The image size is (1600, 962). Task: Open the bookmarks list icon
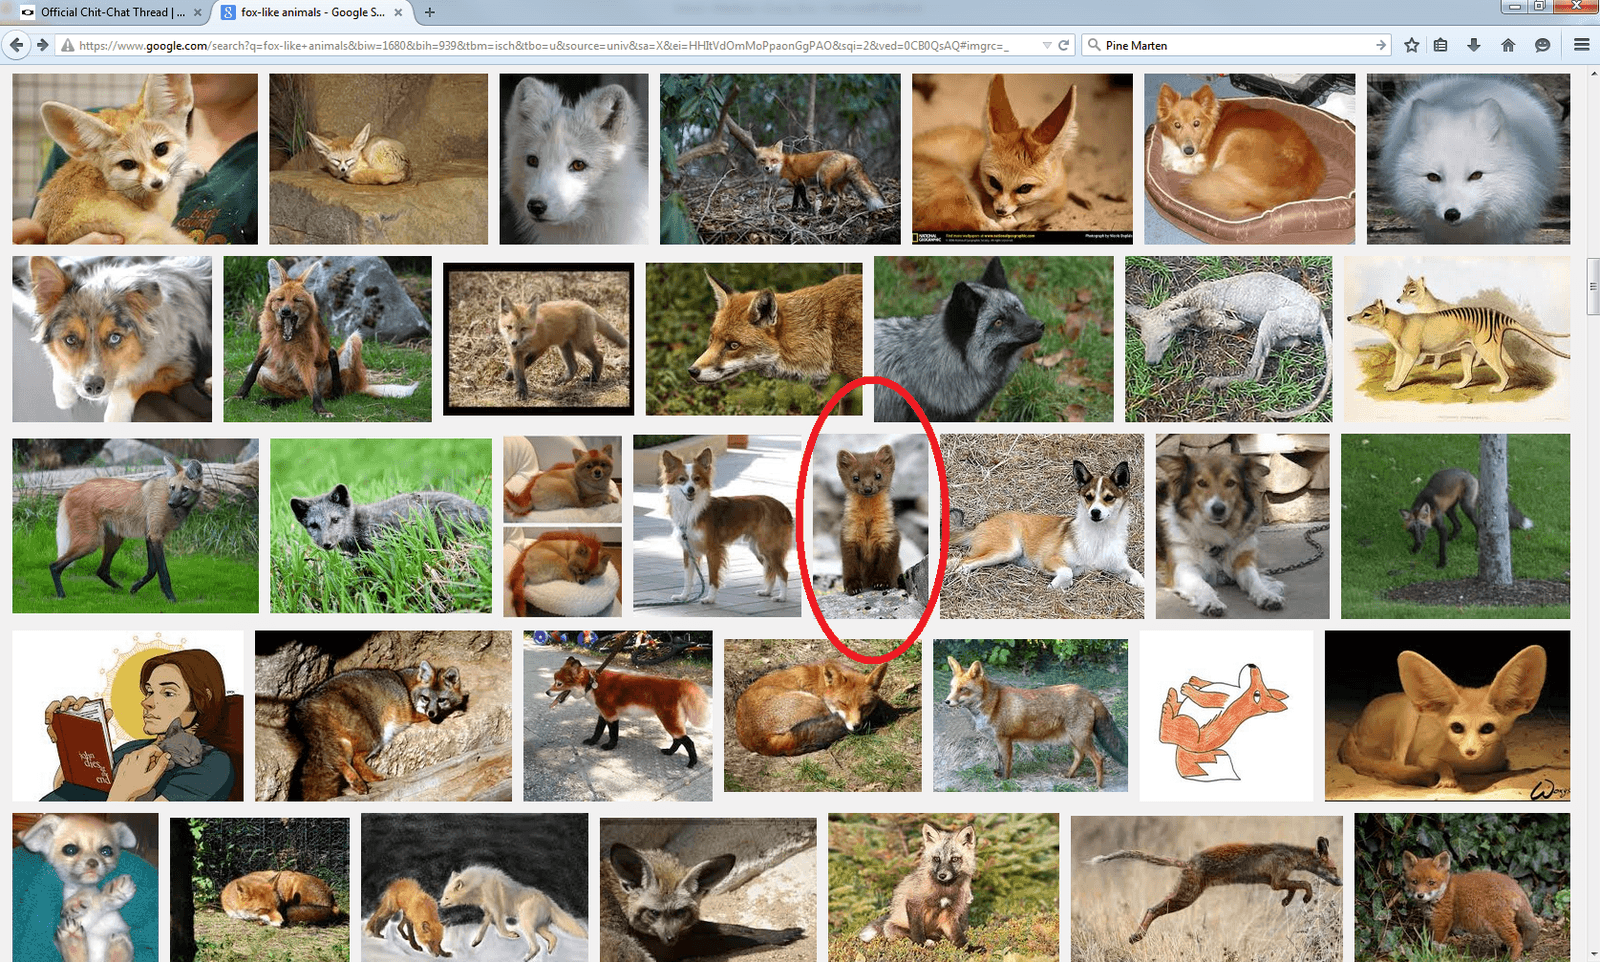(x=1440, y=45)
